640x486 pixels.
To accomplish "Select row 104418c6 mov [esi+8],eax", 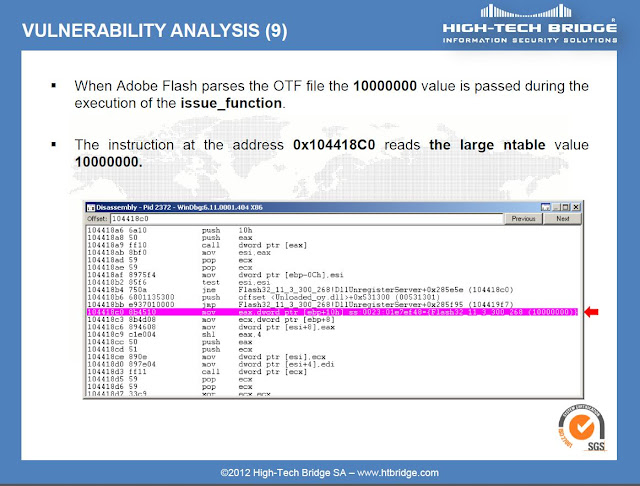I will (332, 327).
